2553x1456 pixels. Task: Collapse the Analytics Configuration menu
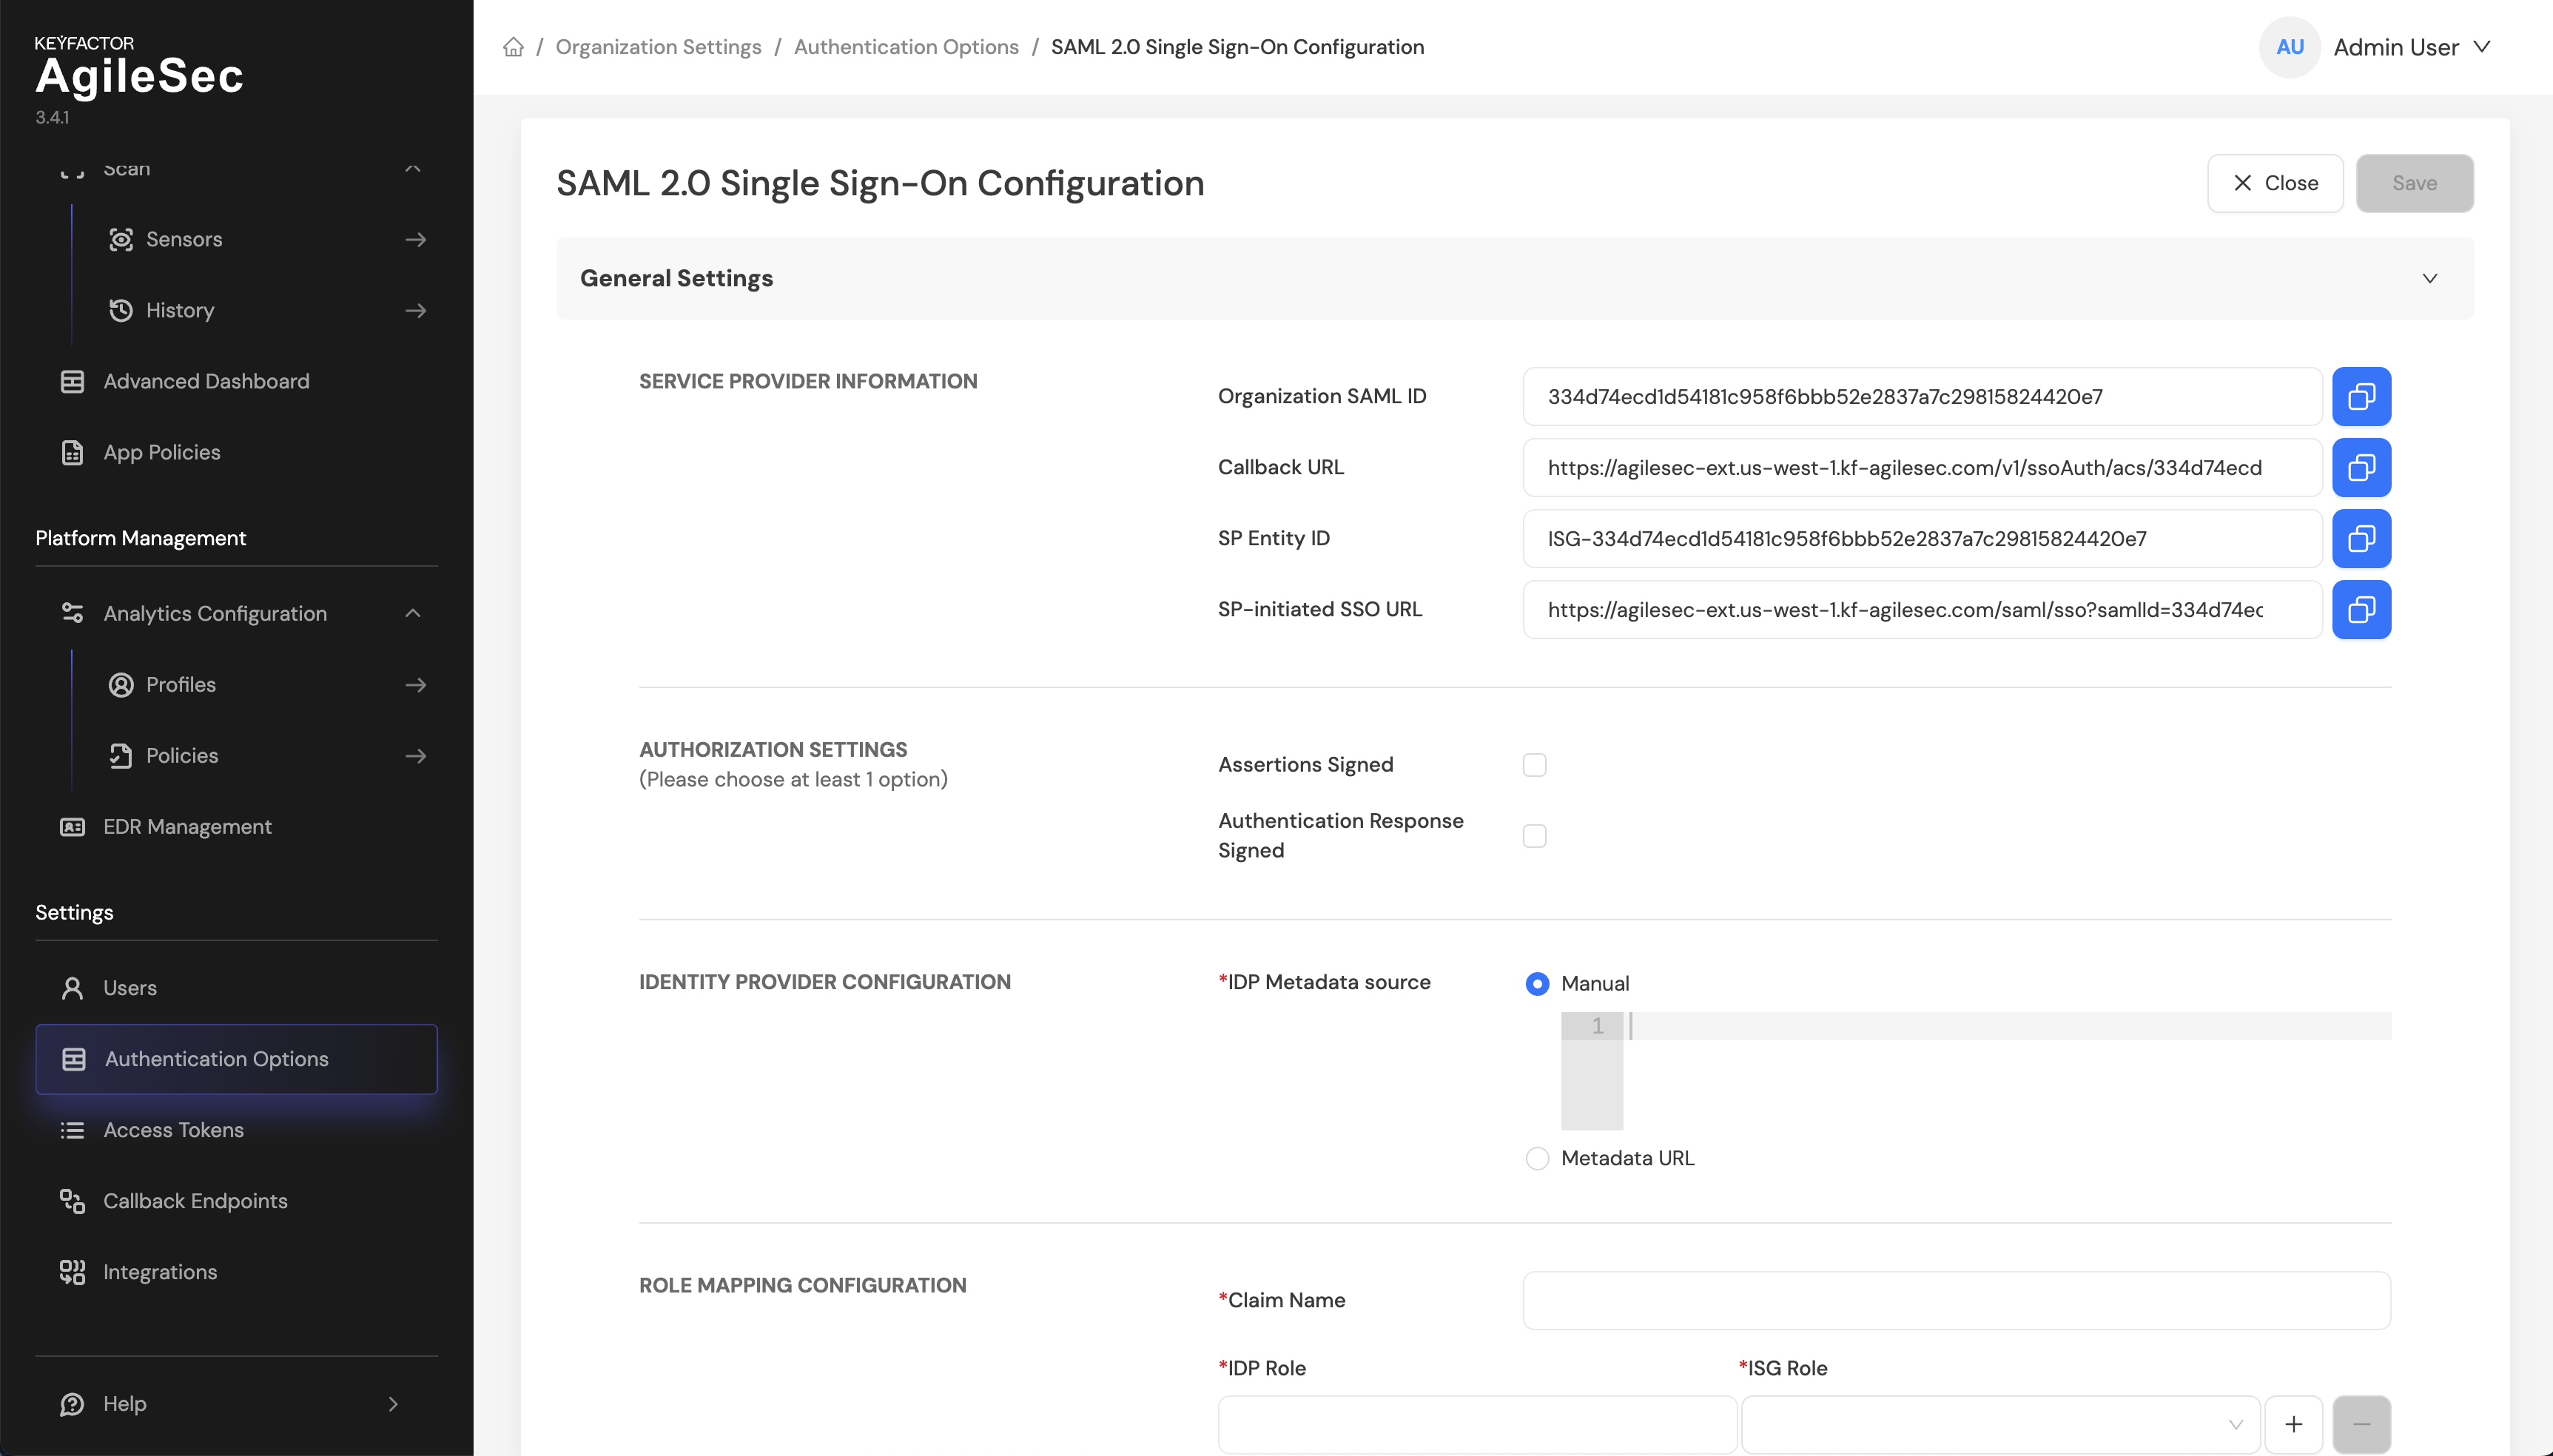click(x=414, y=613)
